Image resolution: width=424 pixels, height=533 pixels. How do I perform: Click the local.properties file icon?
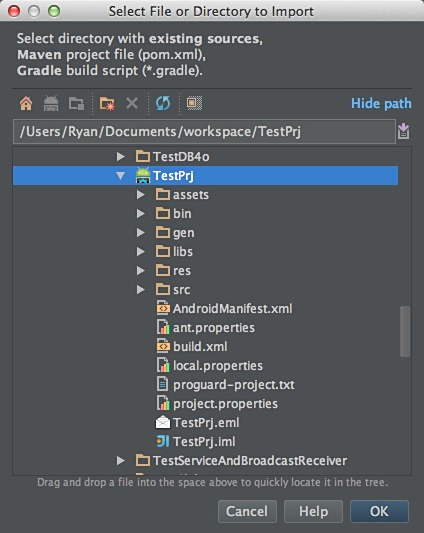click(163, 365)
